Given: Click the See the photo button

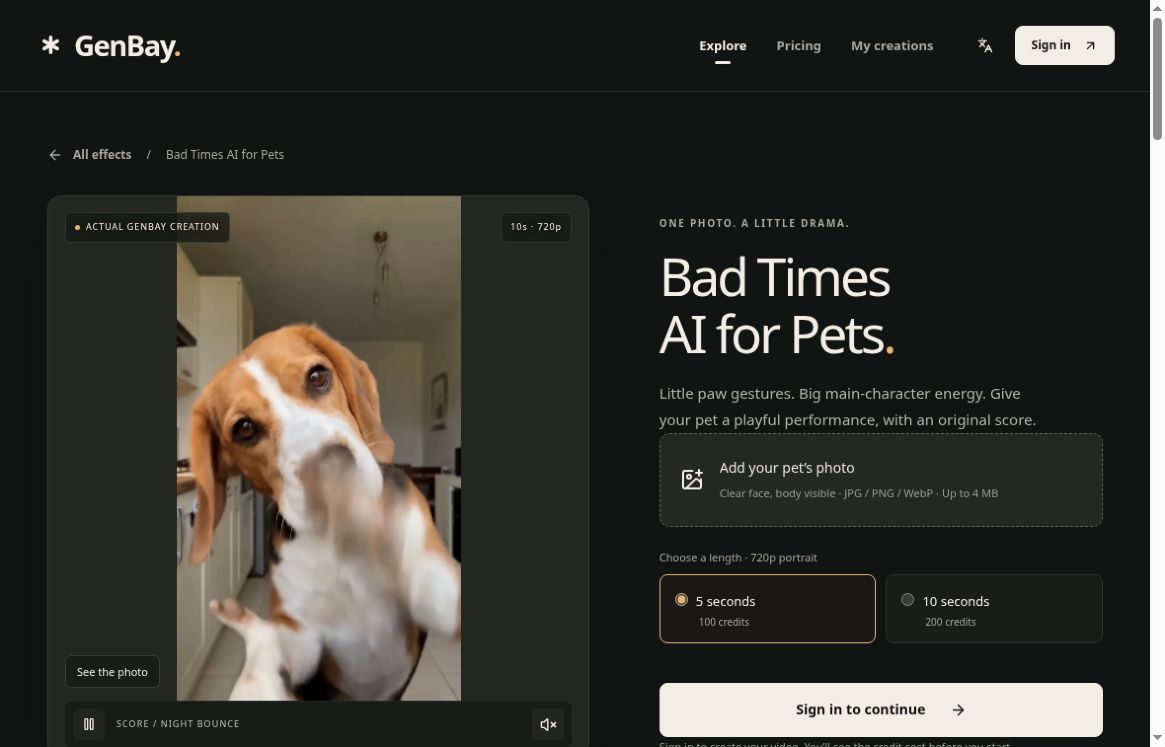Looking at the screenshot, I should (x=112, y=672).
